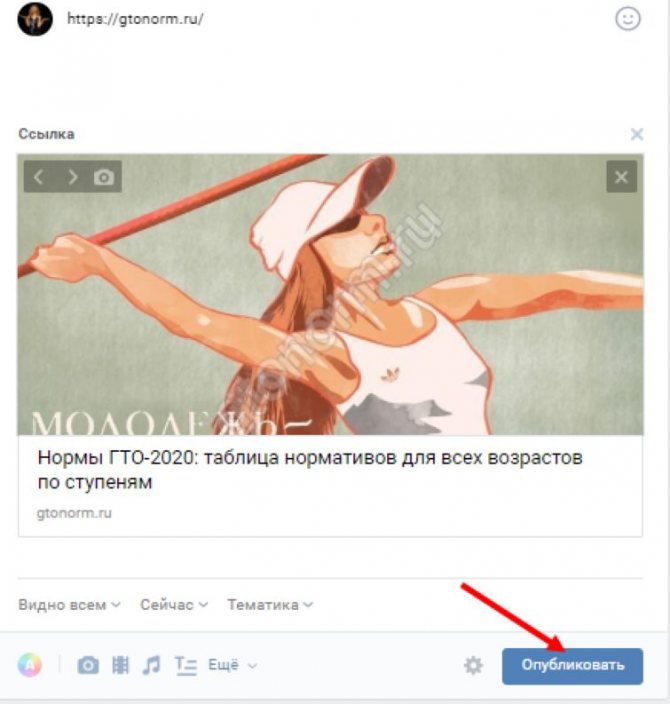Open the emoji picker smiley icon
Viewport: 670px width, 704px height.
click(x=627, y=19)
